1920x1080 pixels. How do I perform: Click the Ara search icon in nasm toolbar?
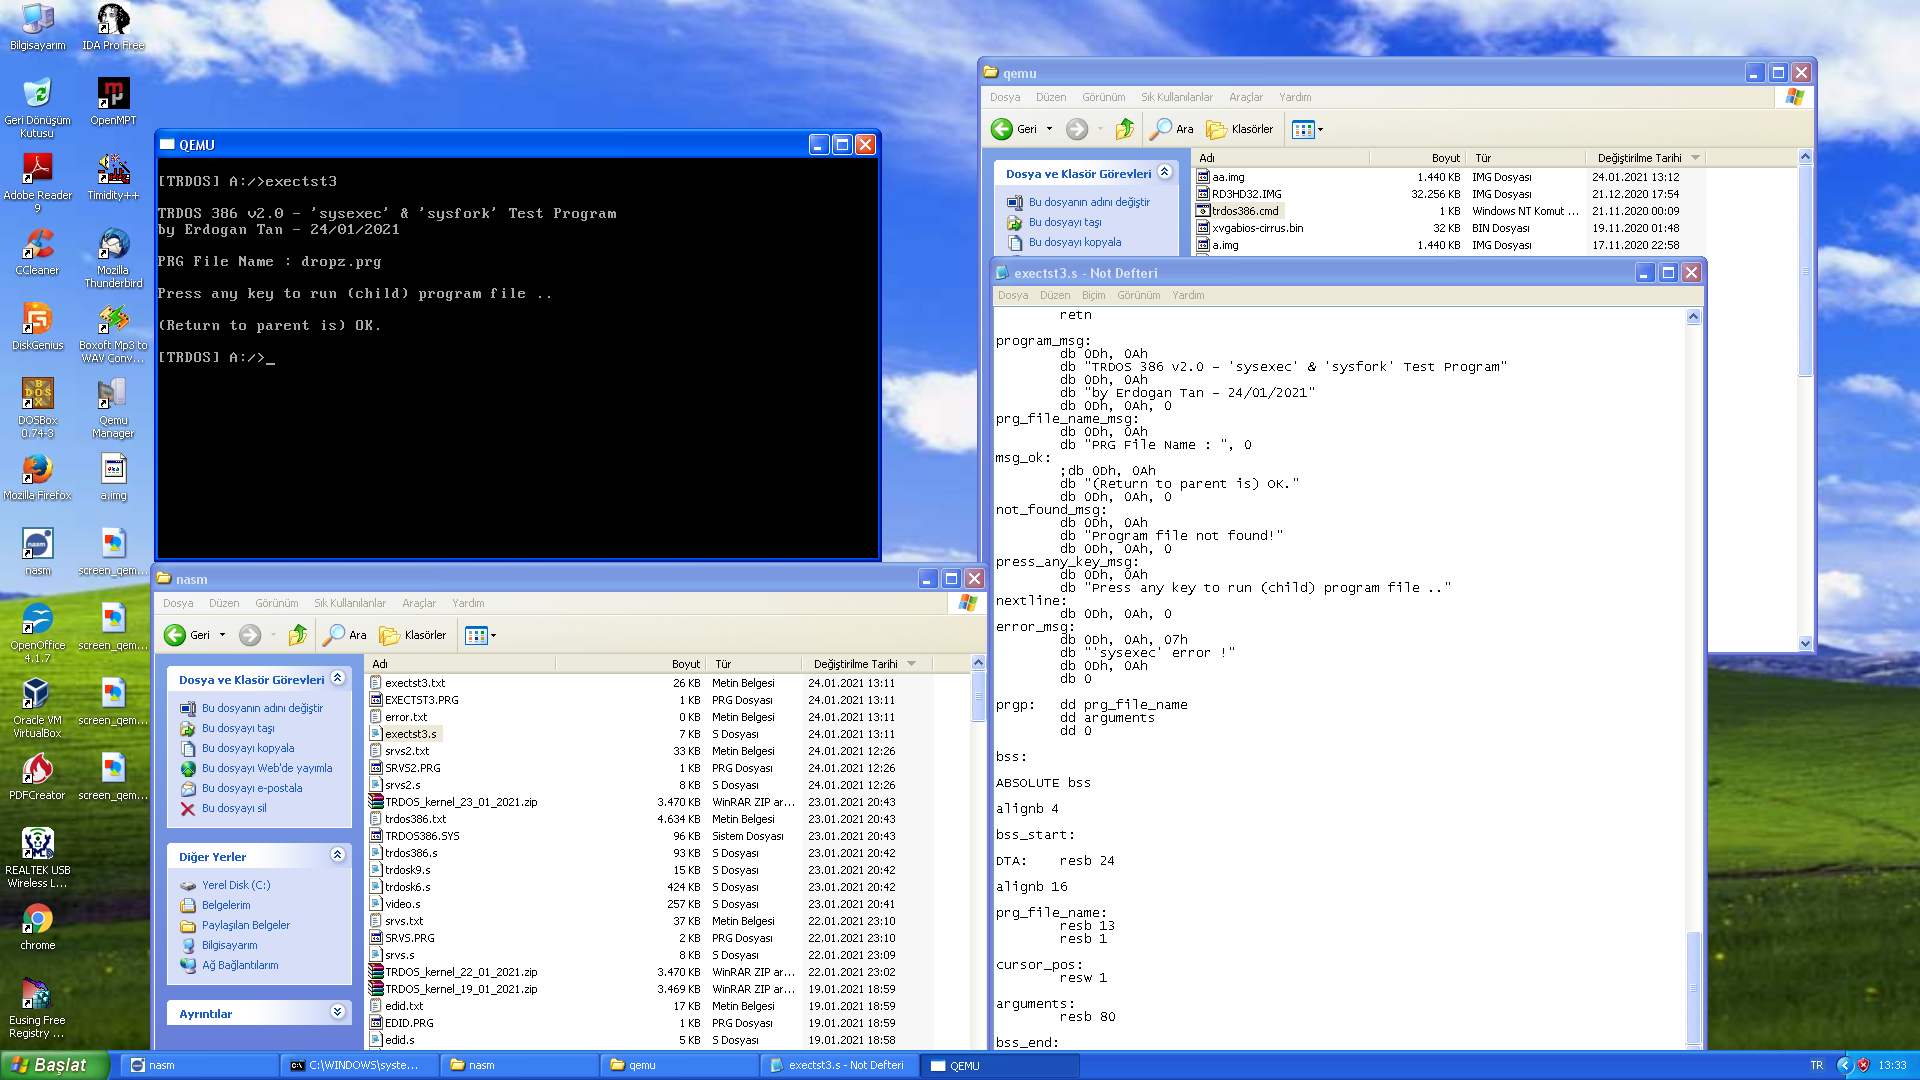click(x=334, y=635)
